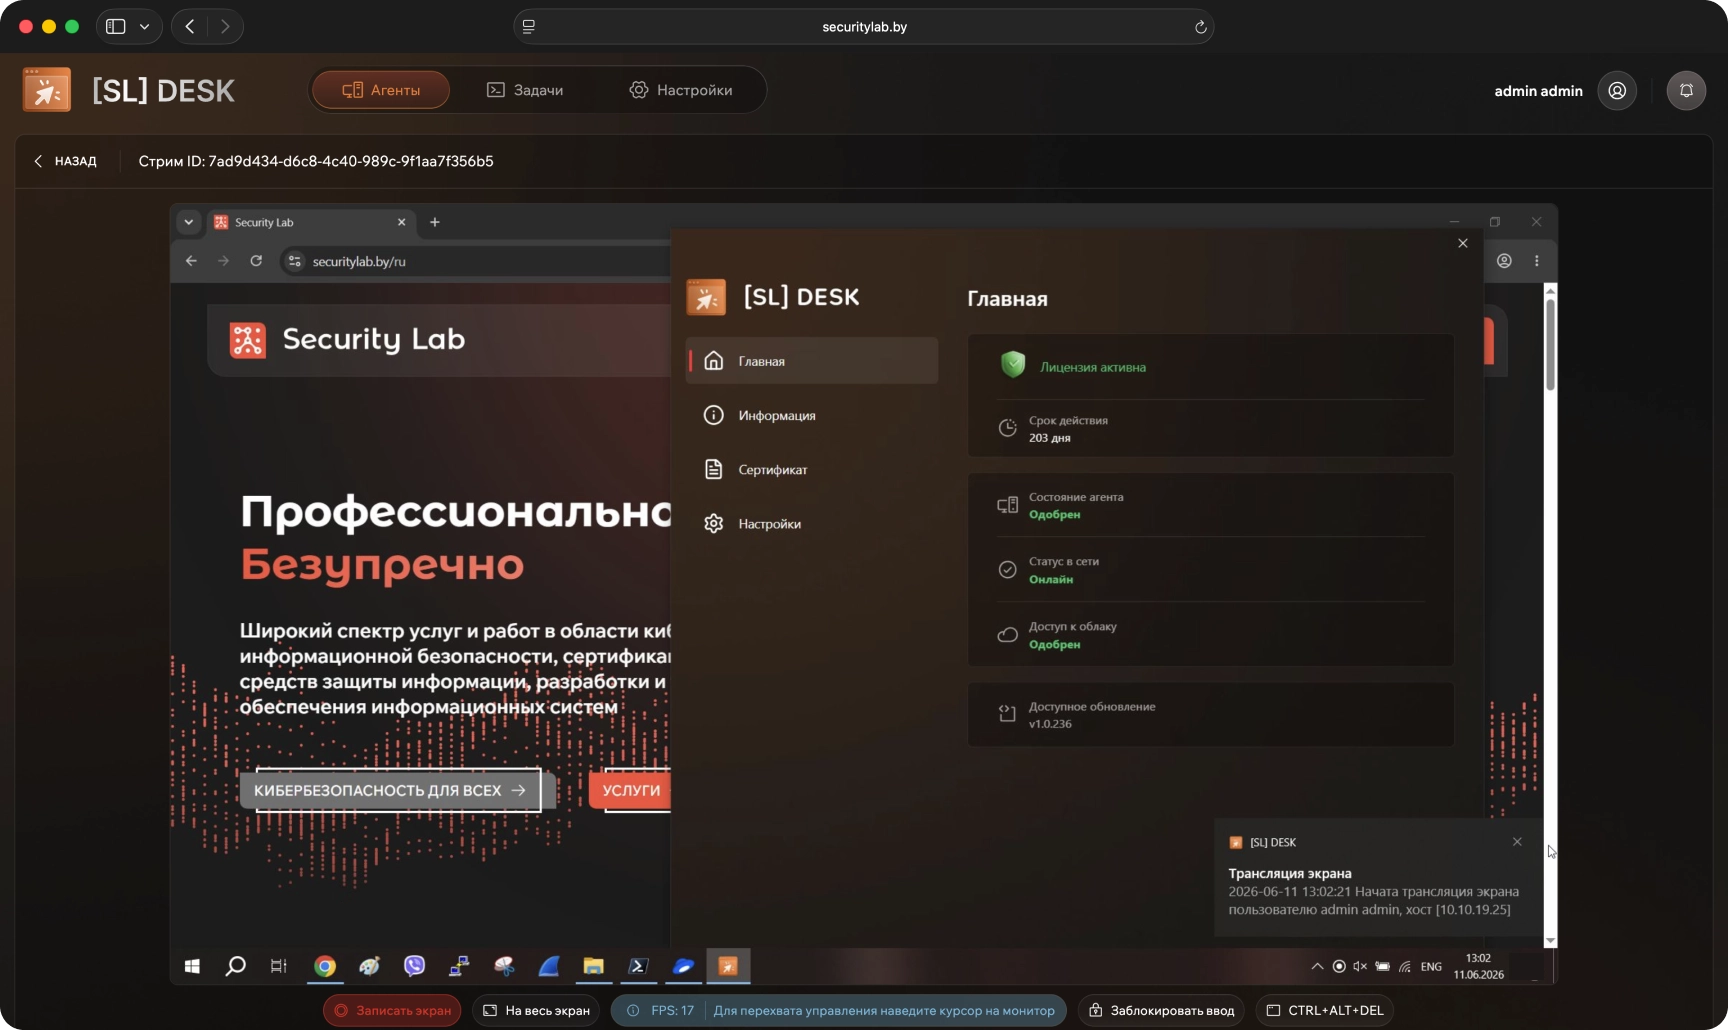Close the remote [SL] DESK agent window

[x=1463, y=243]
